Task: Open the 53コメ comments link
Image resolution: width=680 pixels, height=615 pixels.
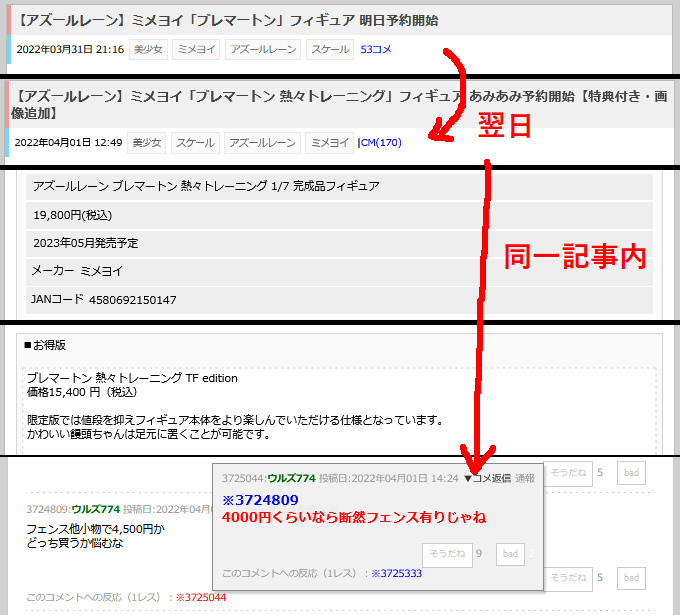Action: pos(375,49)
